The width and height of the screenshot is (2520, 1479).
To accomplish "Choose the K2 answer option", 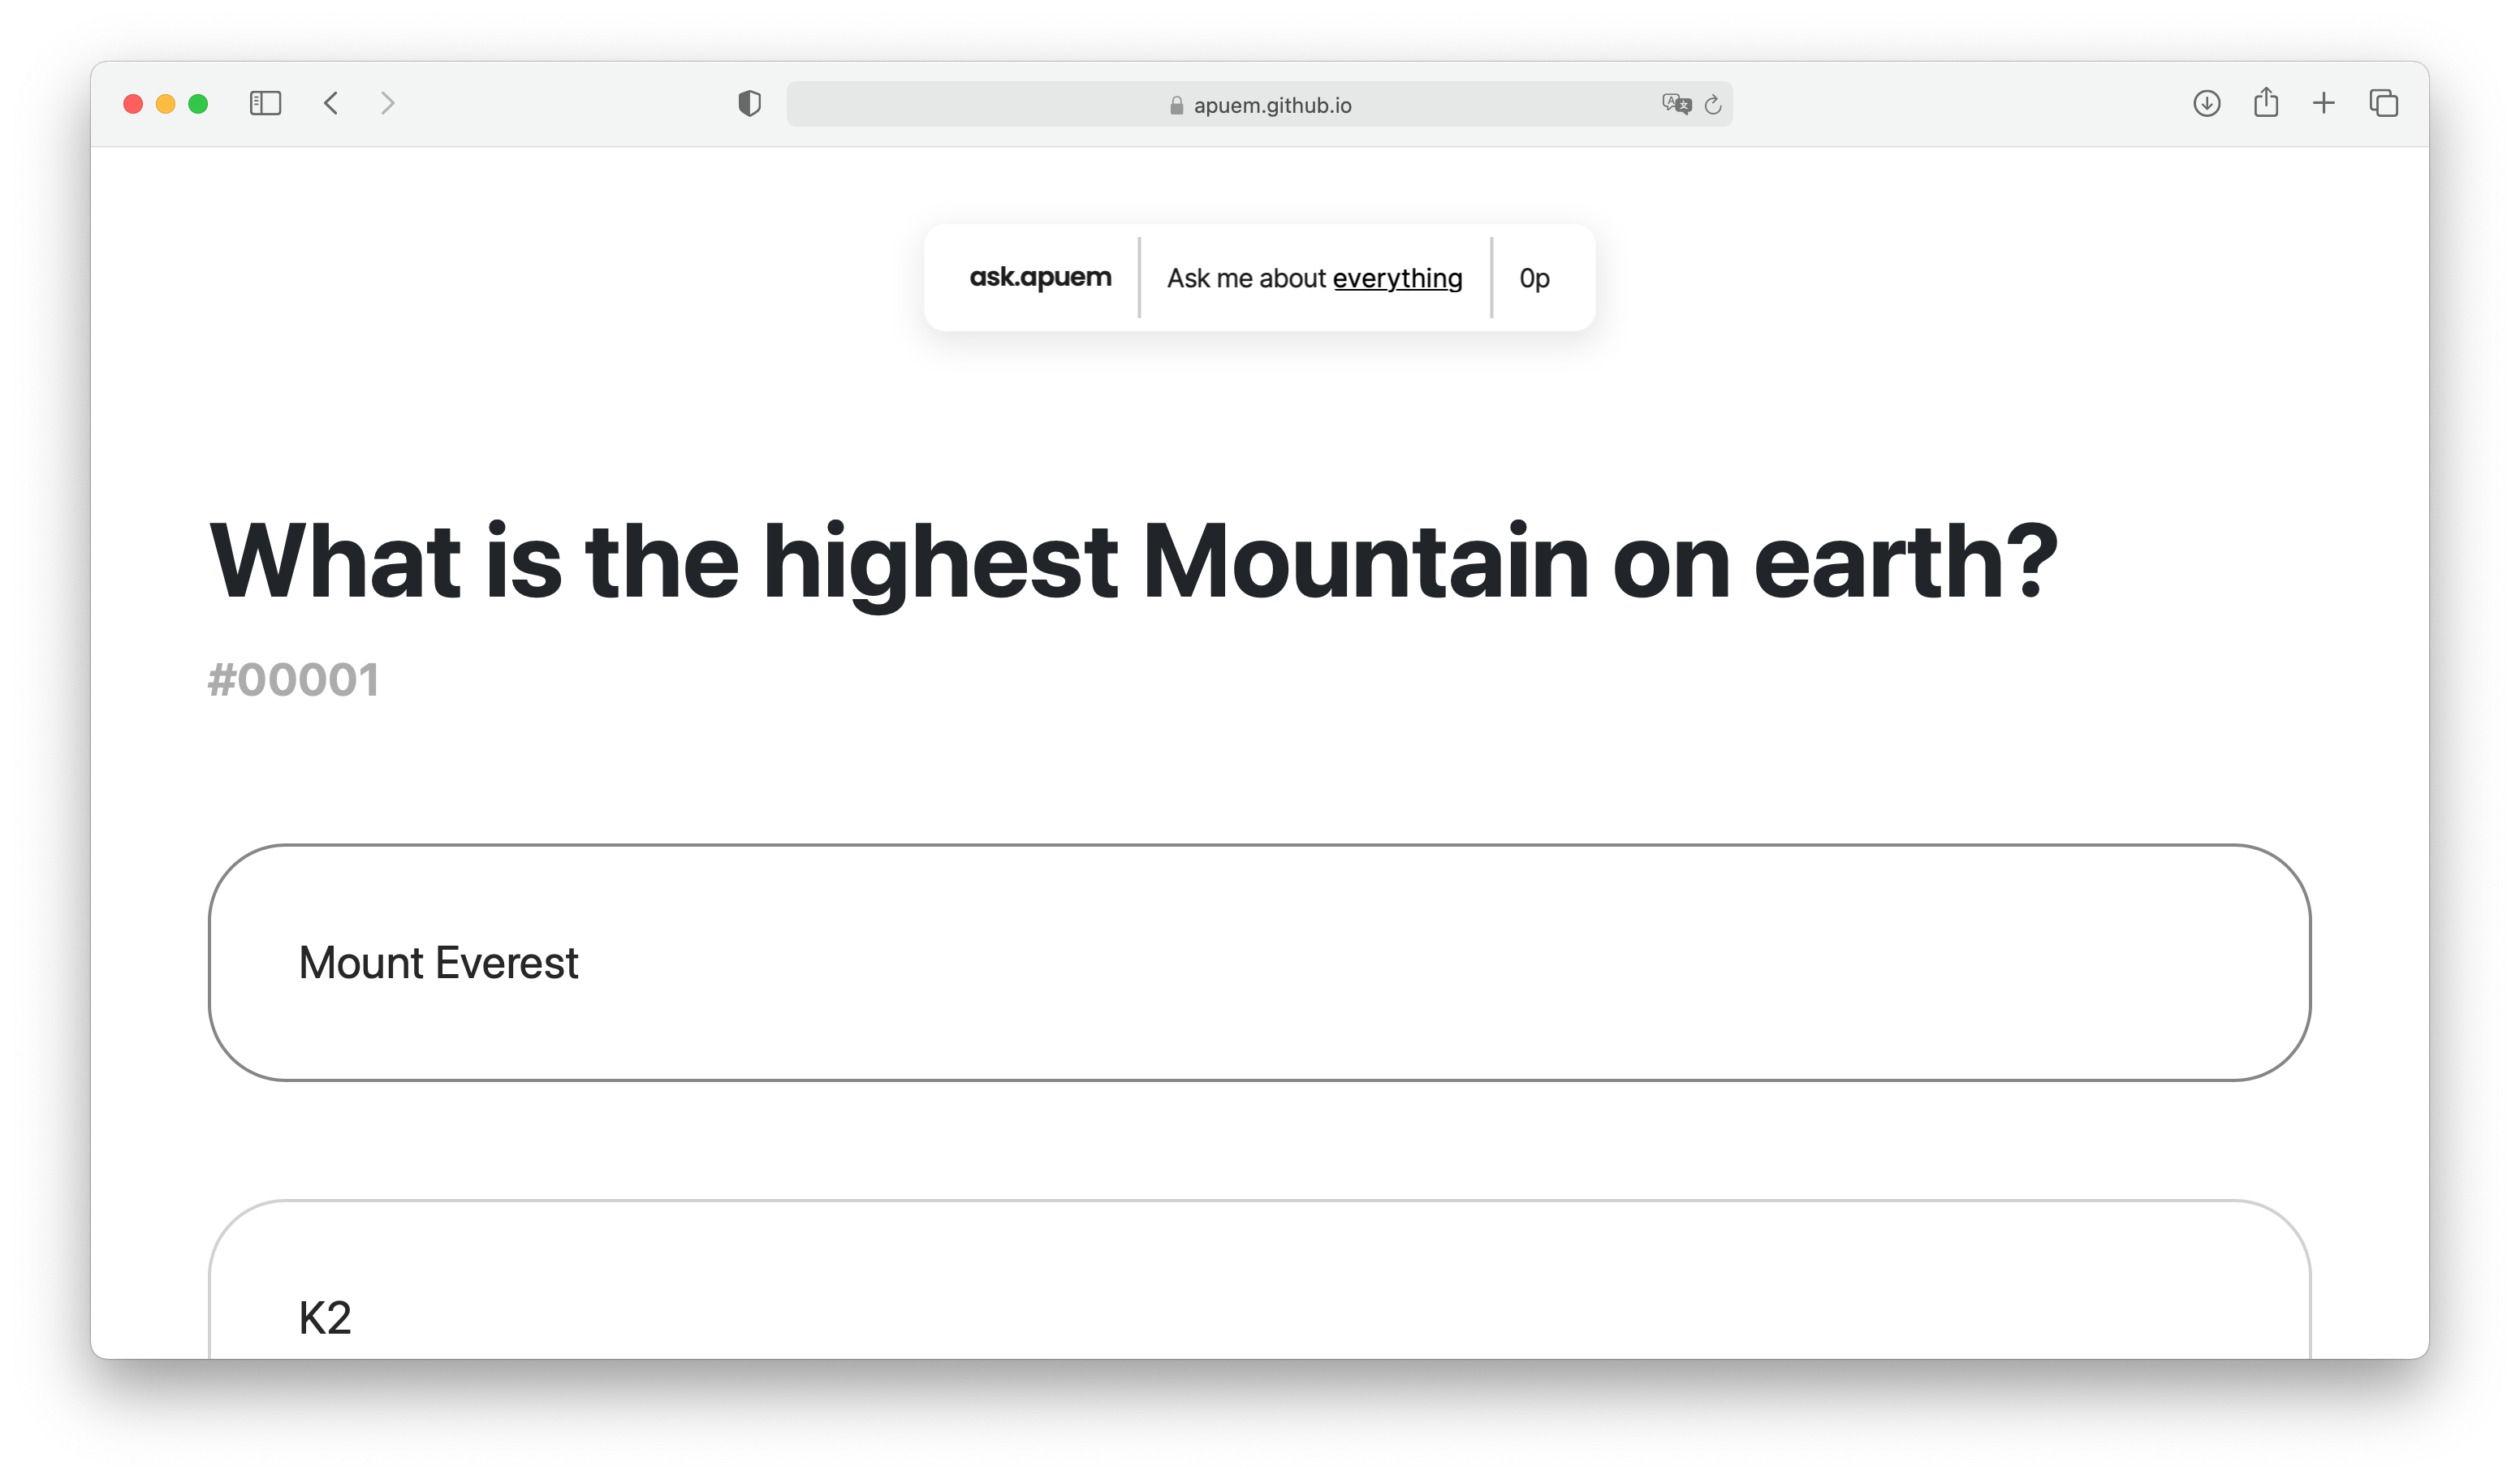I will 1259,1279.
